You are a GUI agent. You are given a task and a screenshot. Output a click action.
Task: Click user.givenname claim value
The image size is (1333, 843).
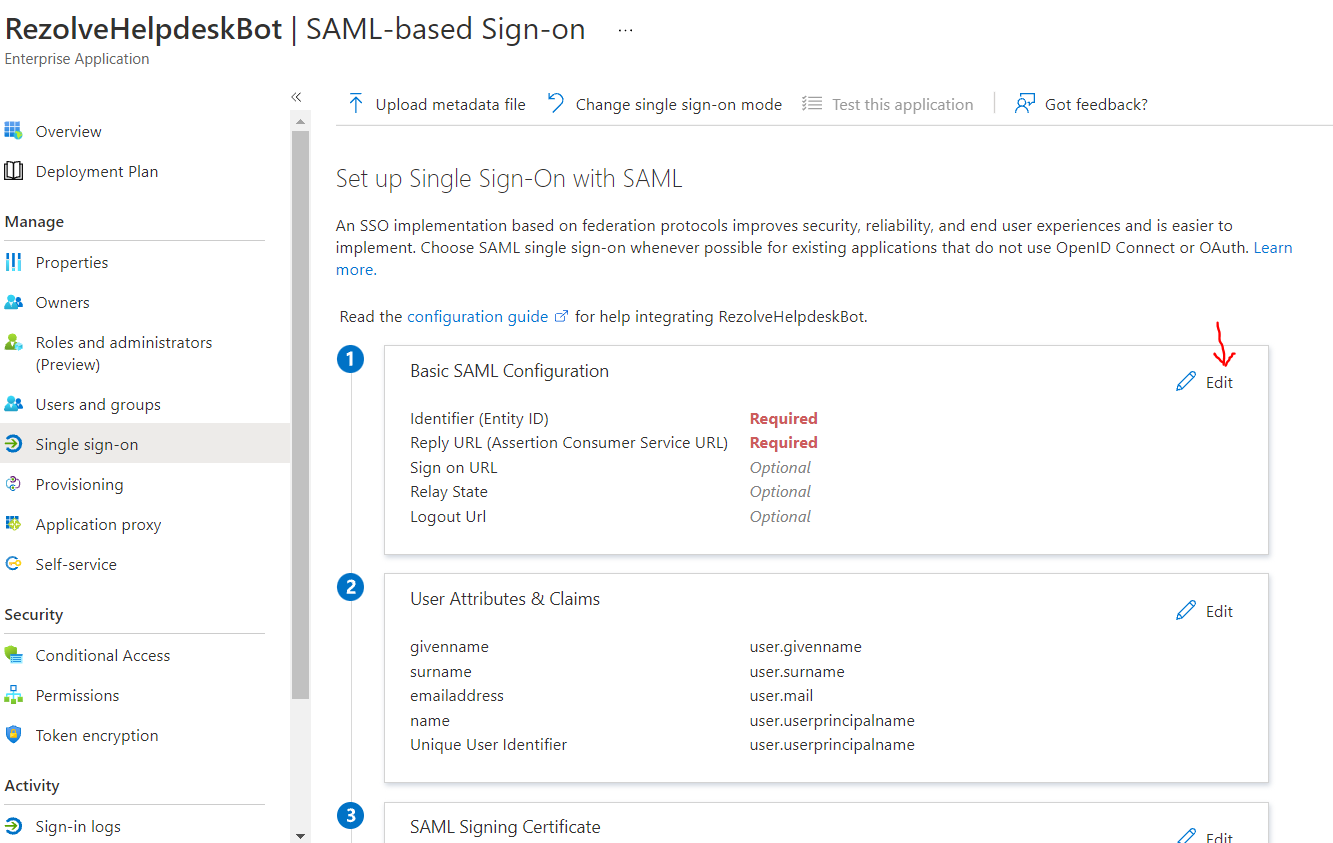pyautogui.click(x=806, y=646)
